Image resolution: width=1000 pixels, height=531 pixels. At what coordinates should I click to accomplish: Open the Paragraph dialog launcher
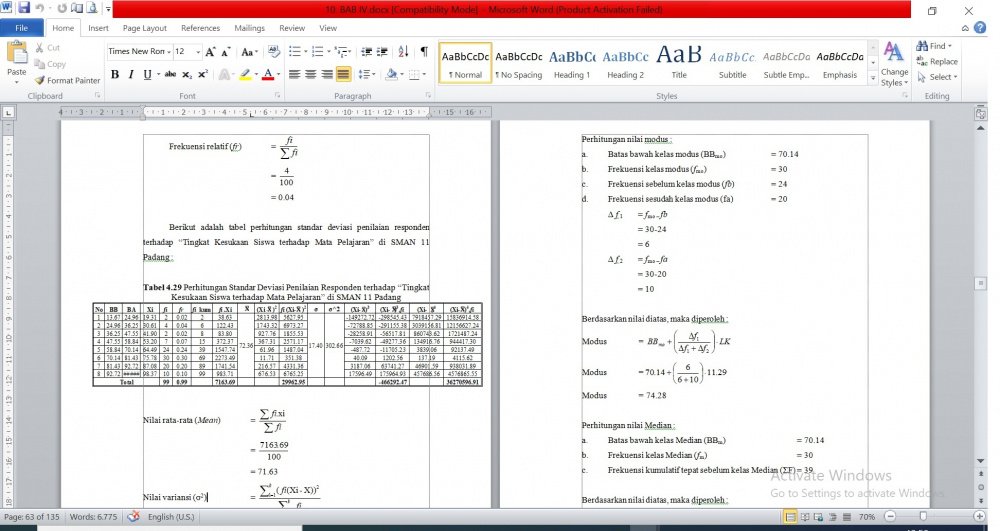tap(428, 95)
